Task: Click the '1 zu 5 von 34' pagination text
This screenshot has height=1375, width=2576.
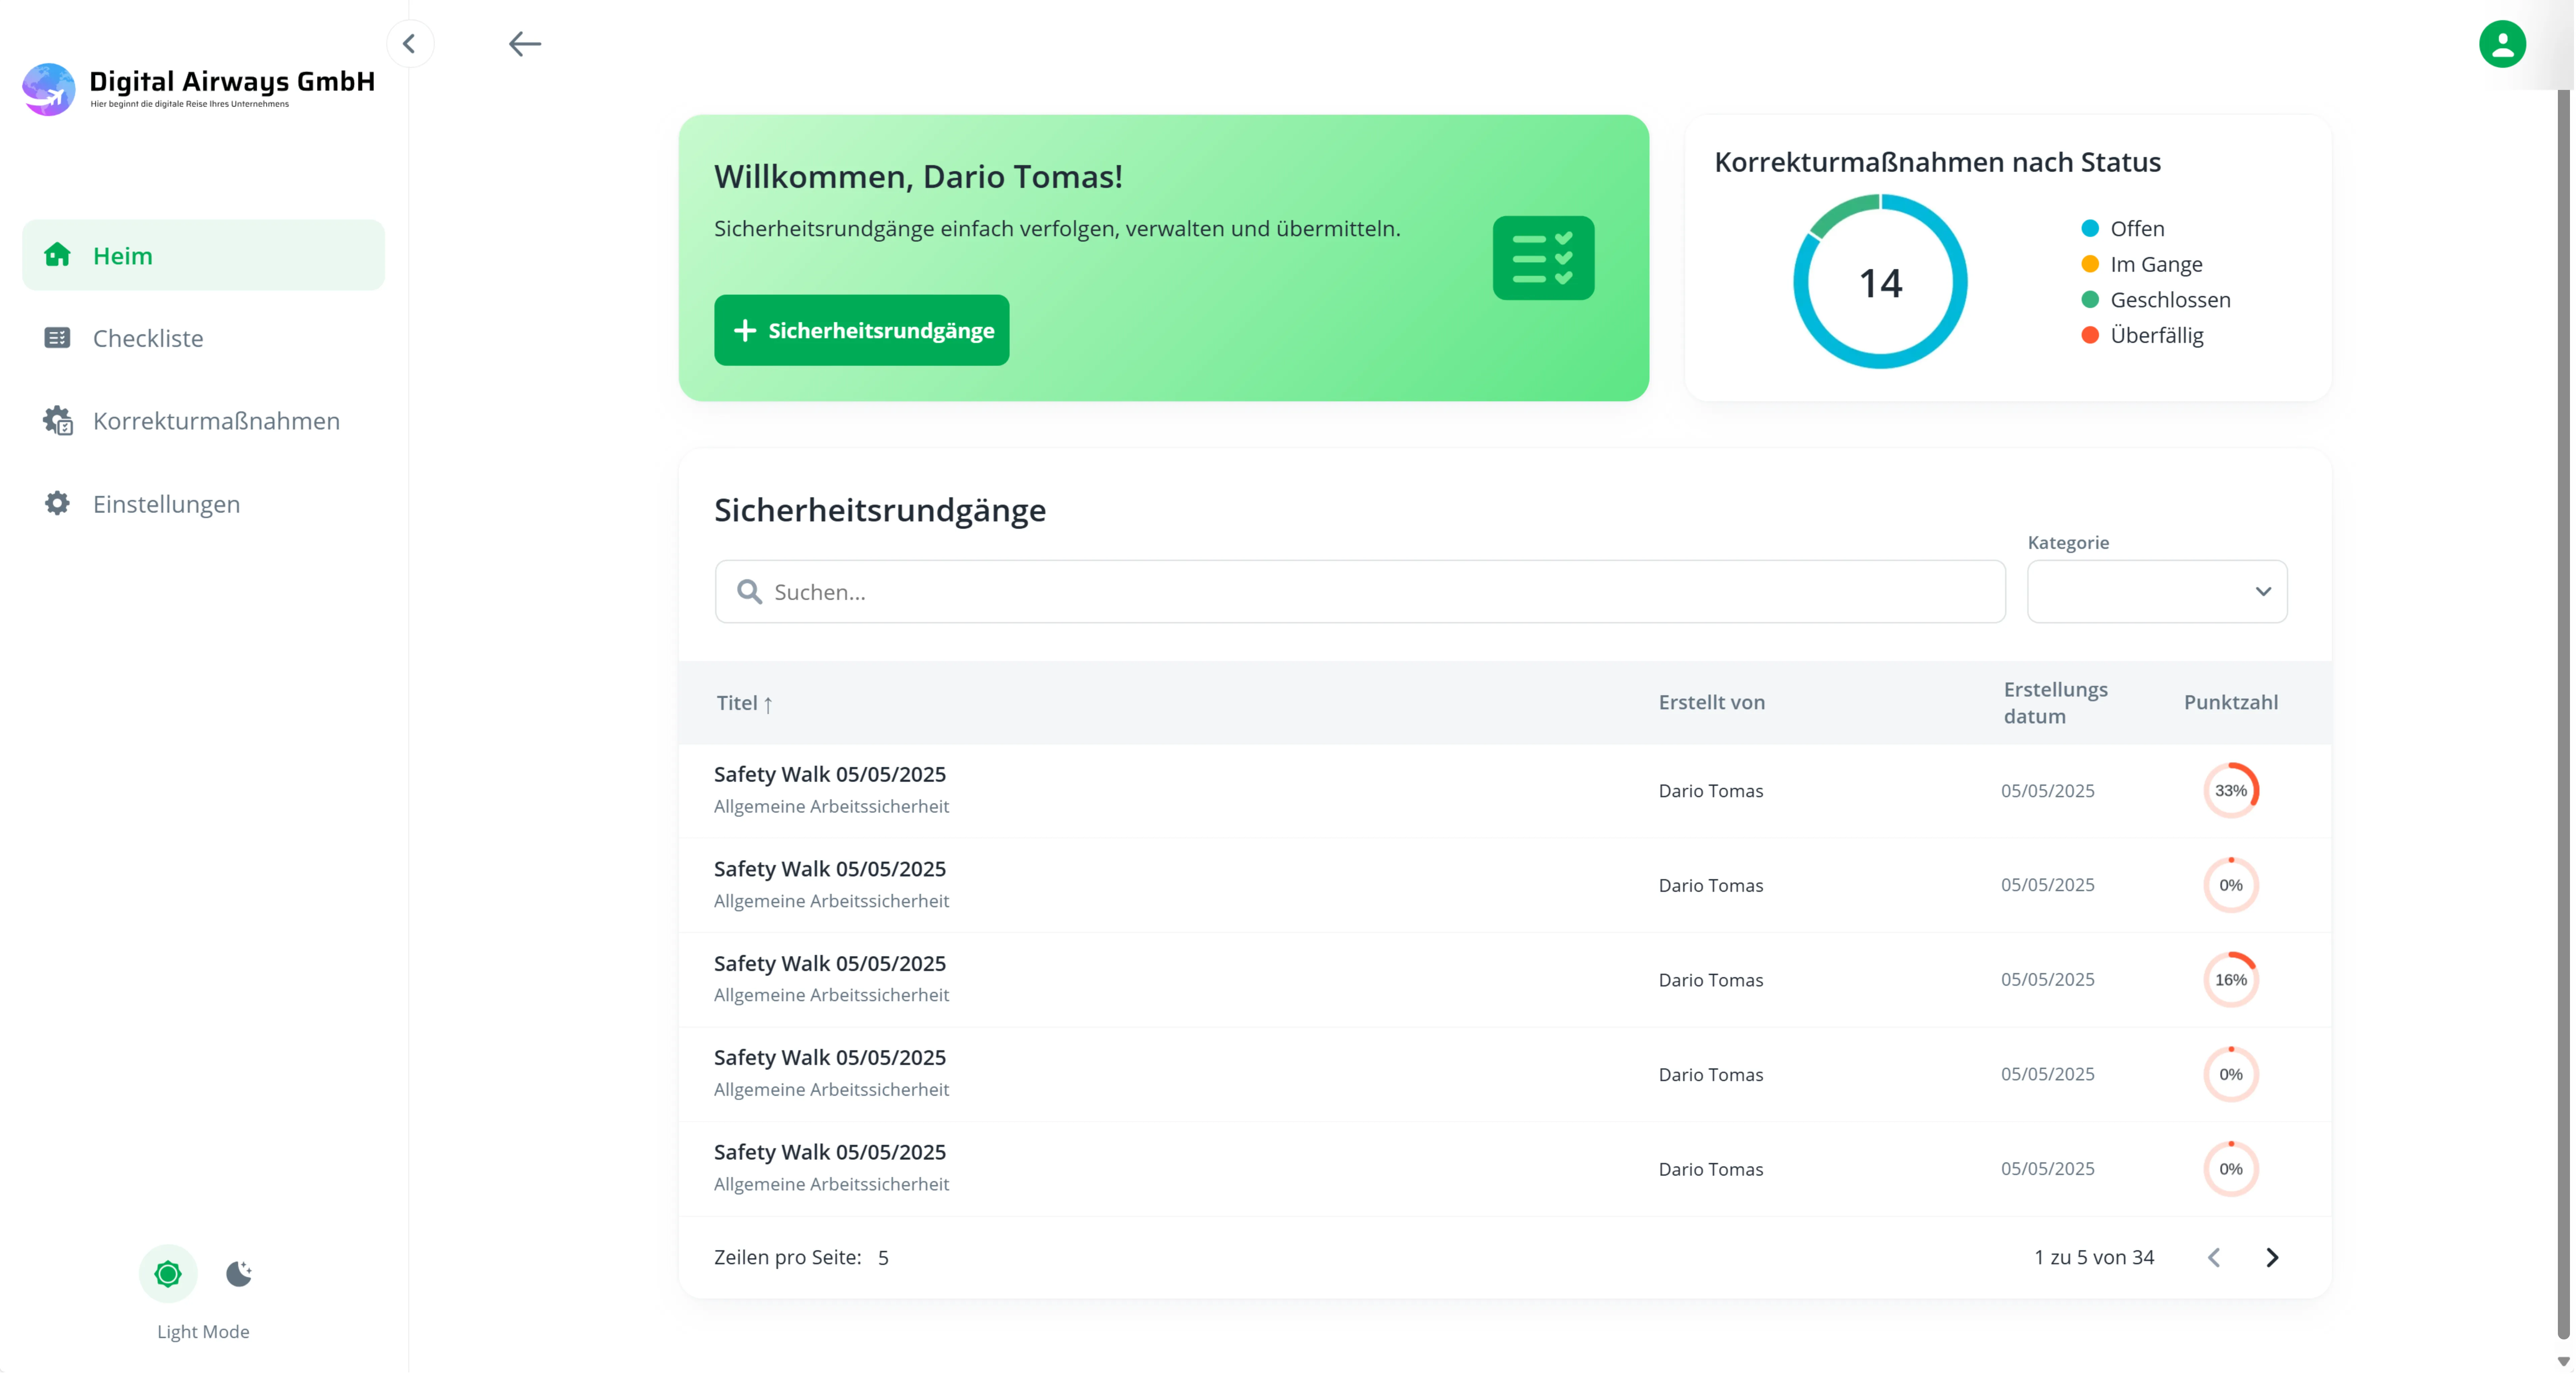Action: 2094,1258
